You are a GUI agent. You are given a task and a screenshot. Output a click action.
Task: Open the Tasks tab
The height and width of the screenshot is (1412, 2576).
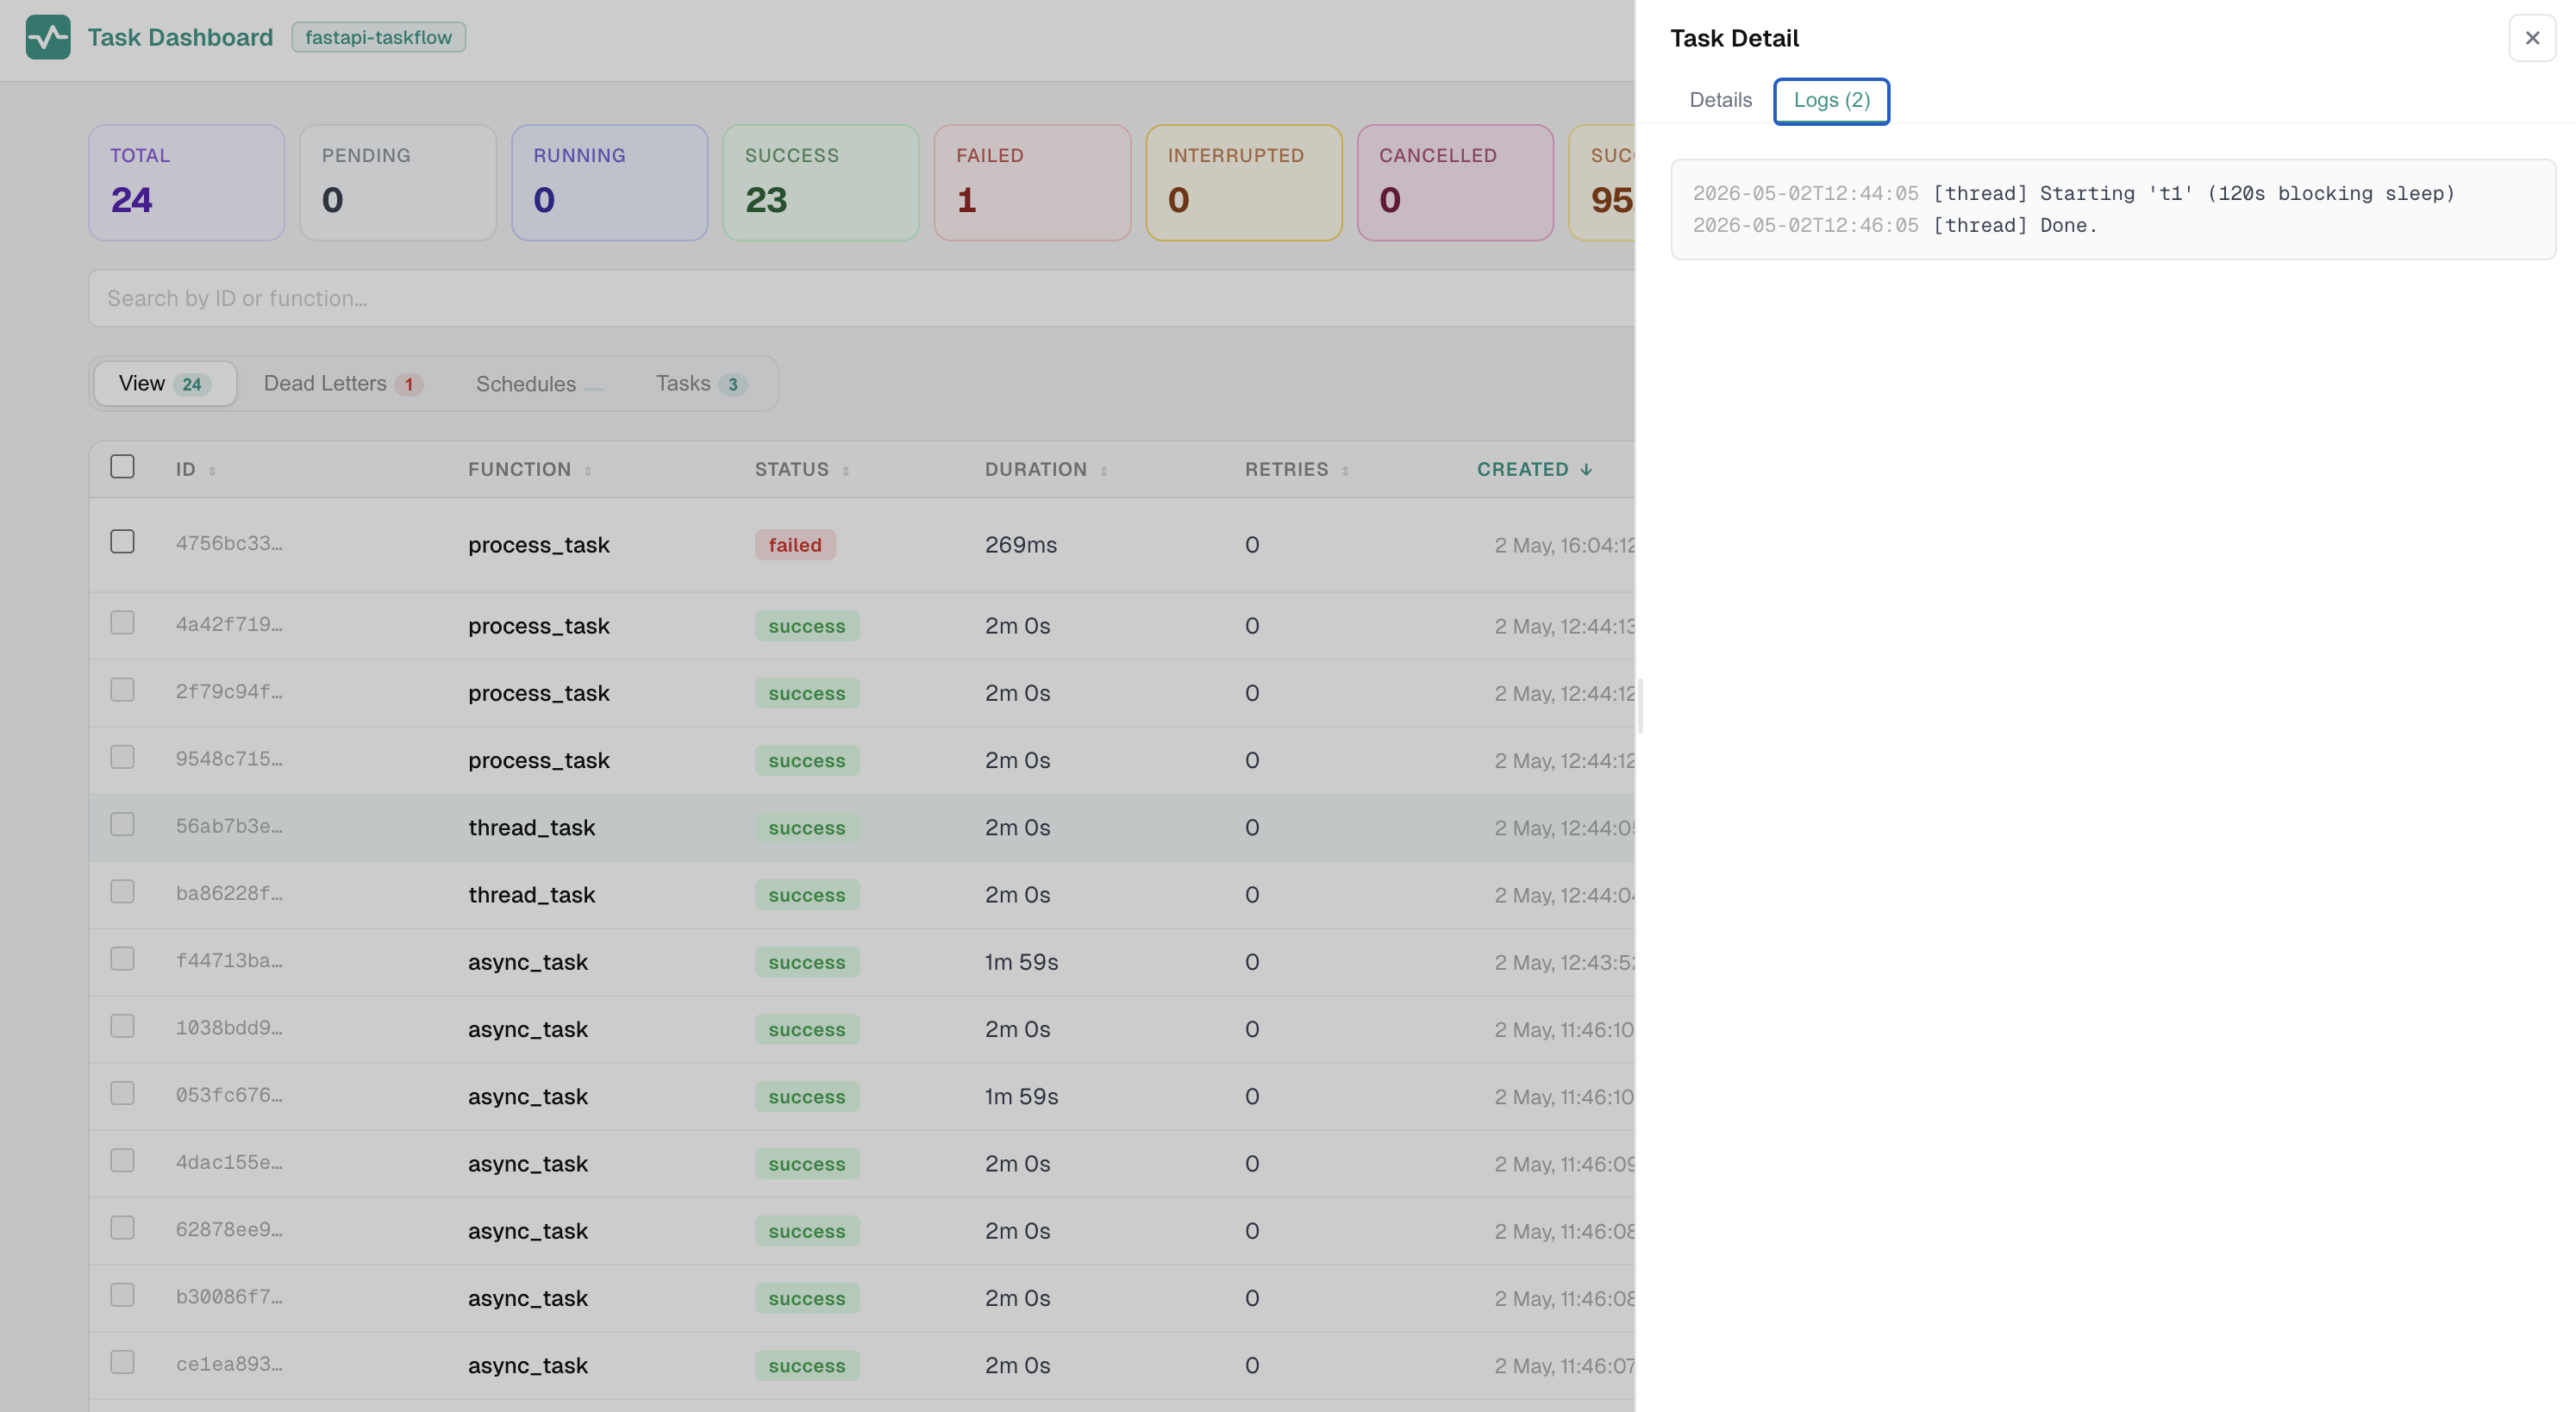[x=701, y=384]
